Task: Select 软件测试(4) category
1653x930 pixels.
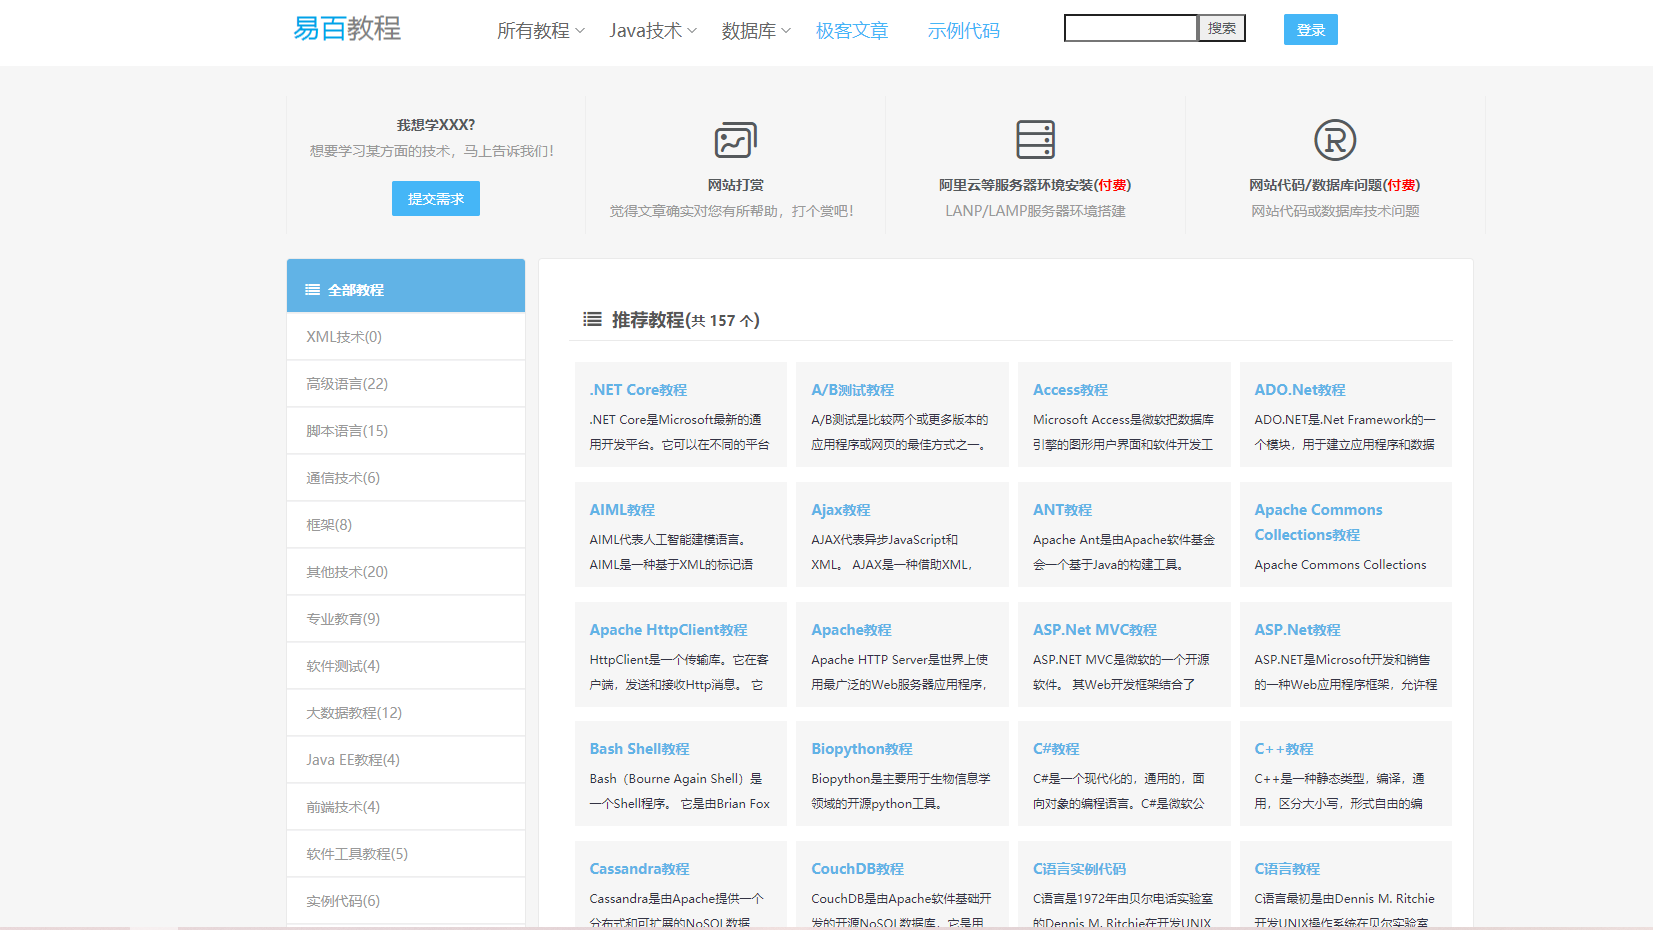Action: tap(406, 666)
